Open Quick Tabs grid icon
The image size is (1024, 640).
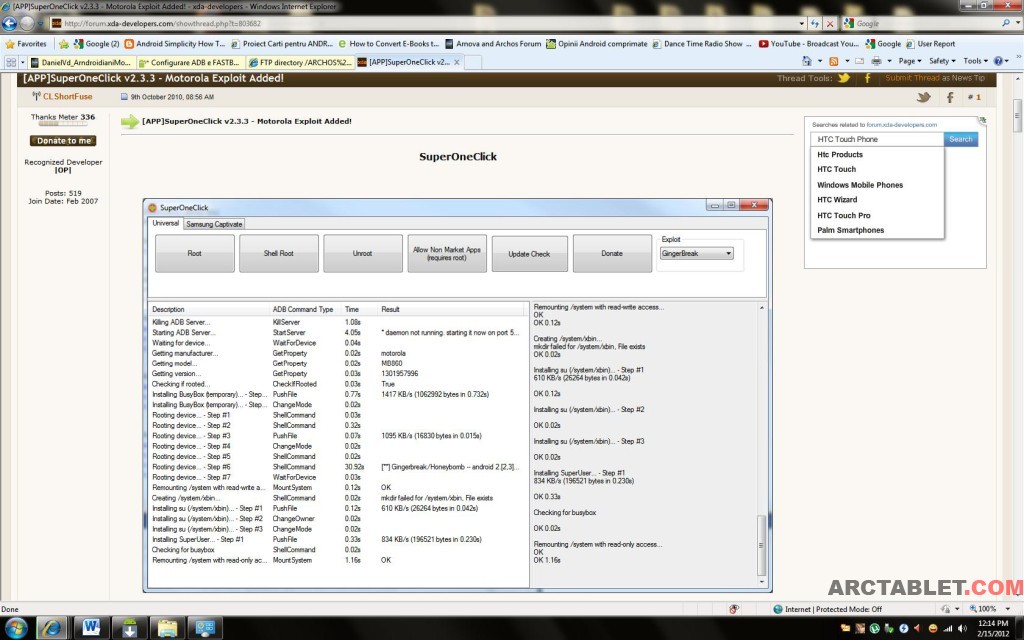pos(11,62)
